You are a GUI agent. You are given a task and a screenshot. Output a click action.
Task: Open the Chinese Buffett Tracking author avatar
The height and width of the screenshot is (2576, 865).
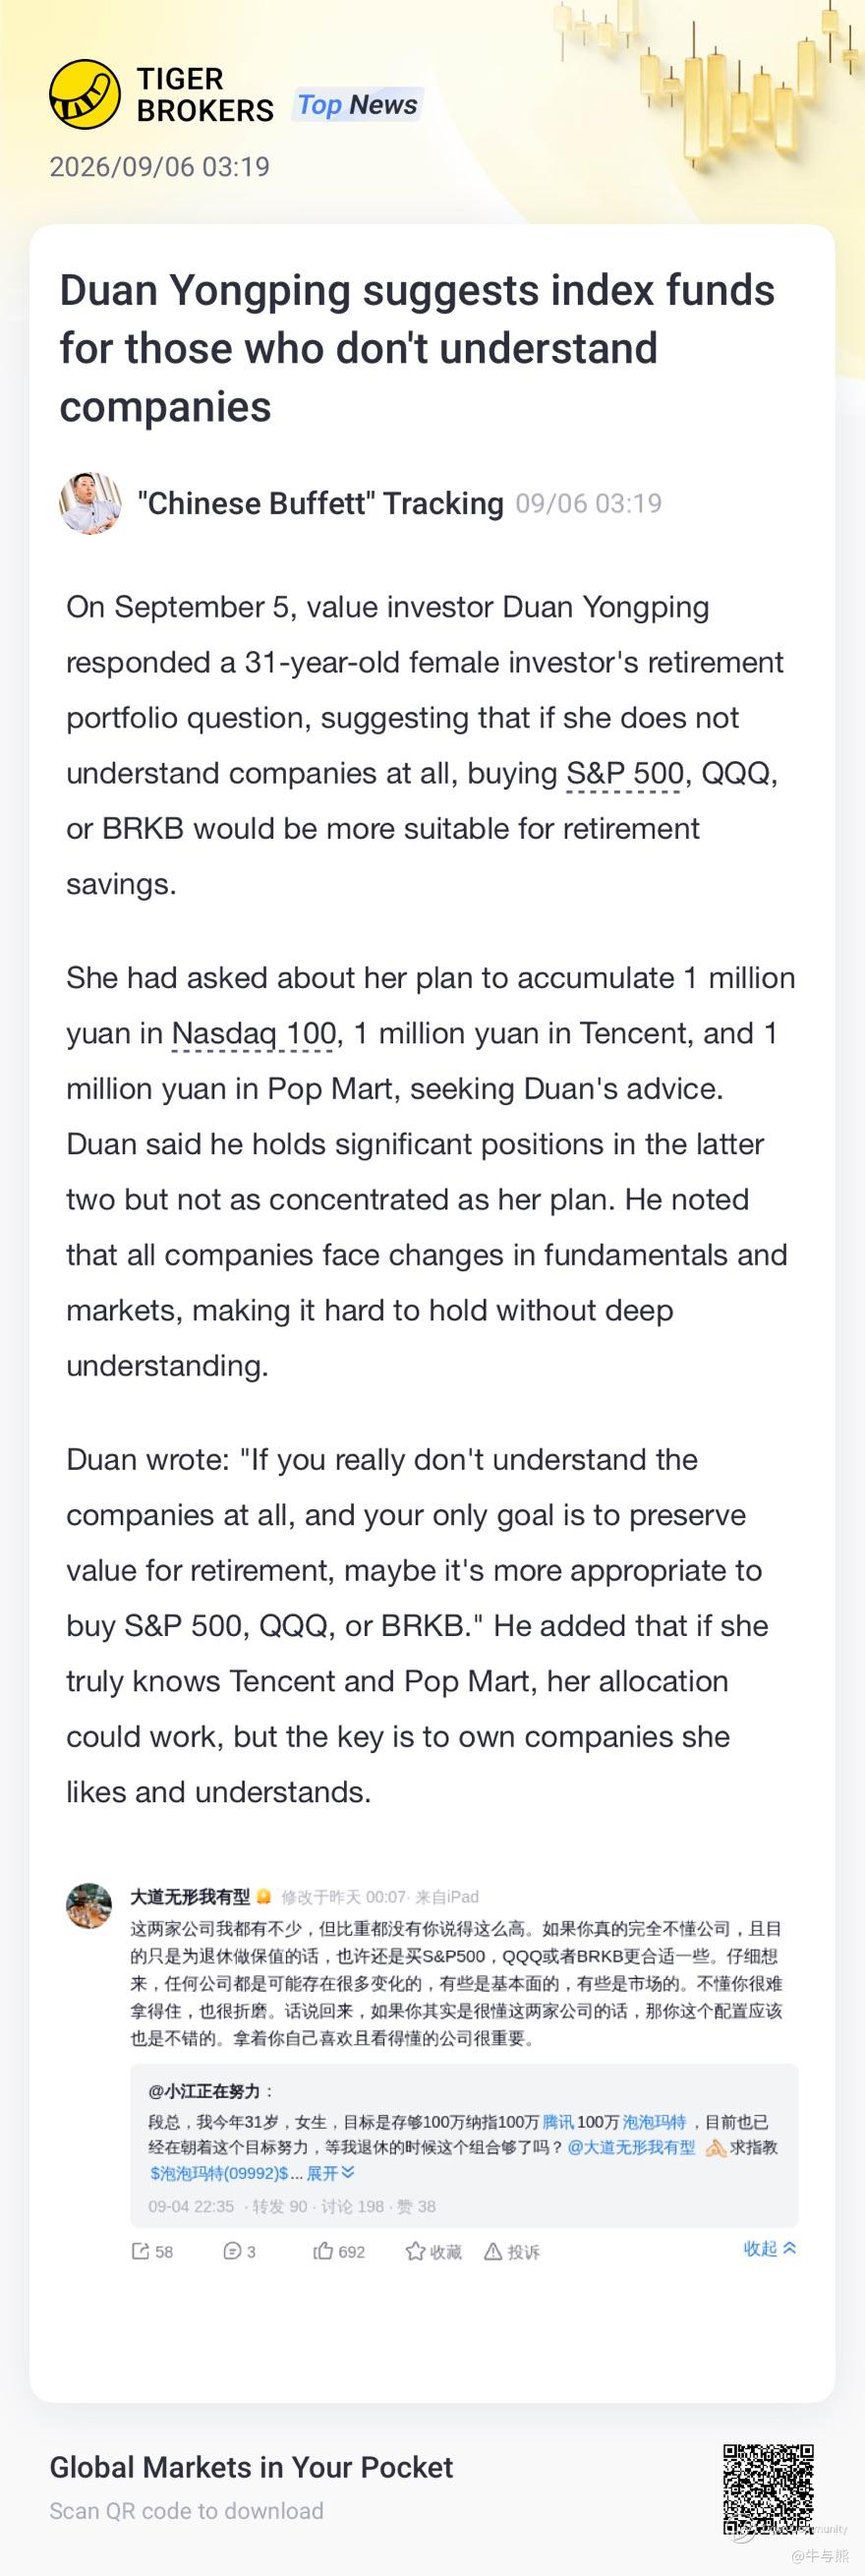pos(90,503)
